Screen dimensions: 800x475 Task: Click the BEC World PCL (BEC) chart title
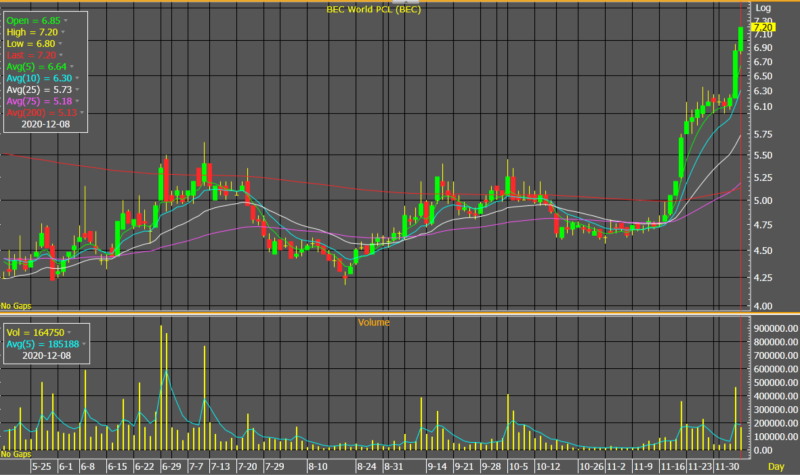coord(373,9)
